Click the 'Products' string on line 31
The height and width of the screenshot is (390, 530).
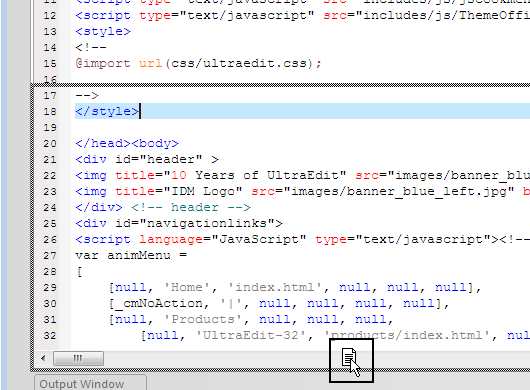coord(203,319)
